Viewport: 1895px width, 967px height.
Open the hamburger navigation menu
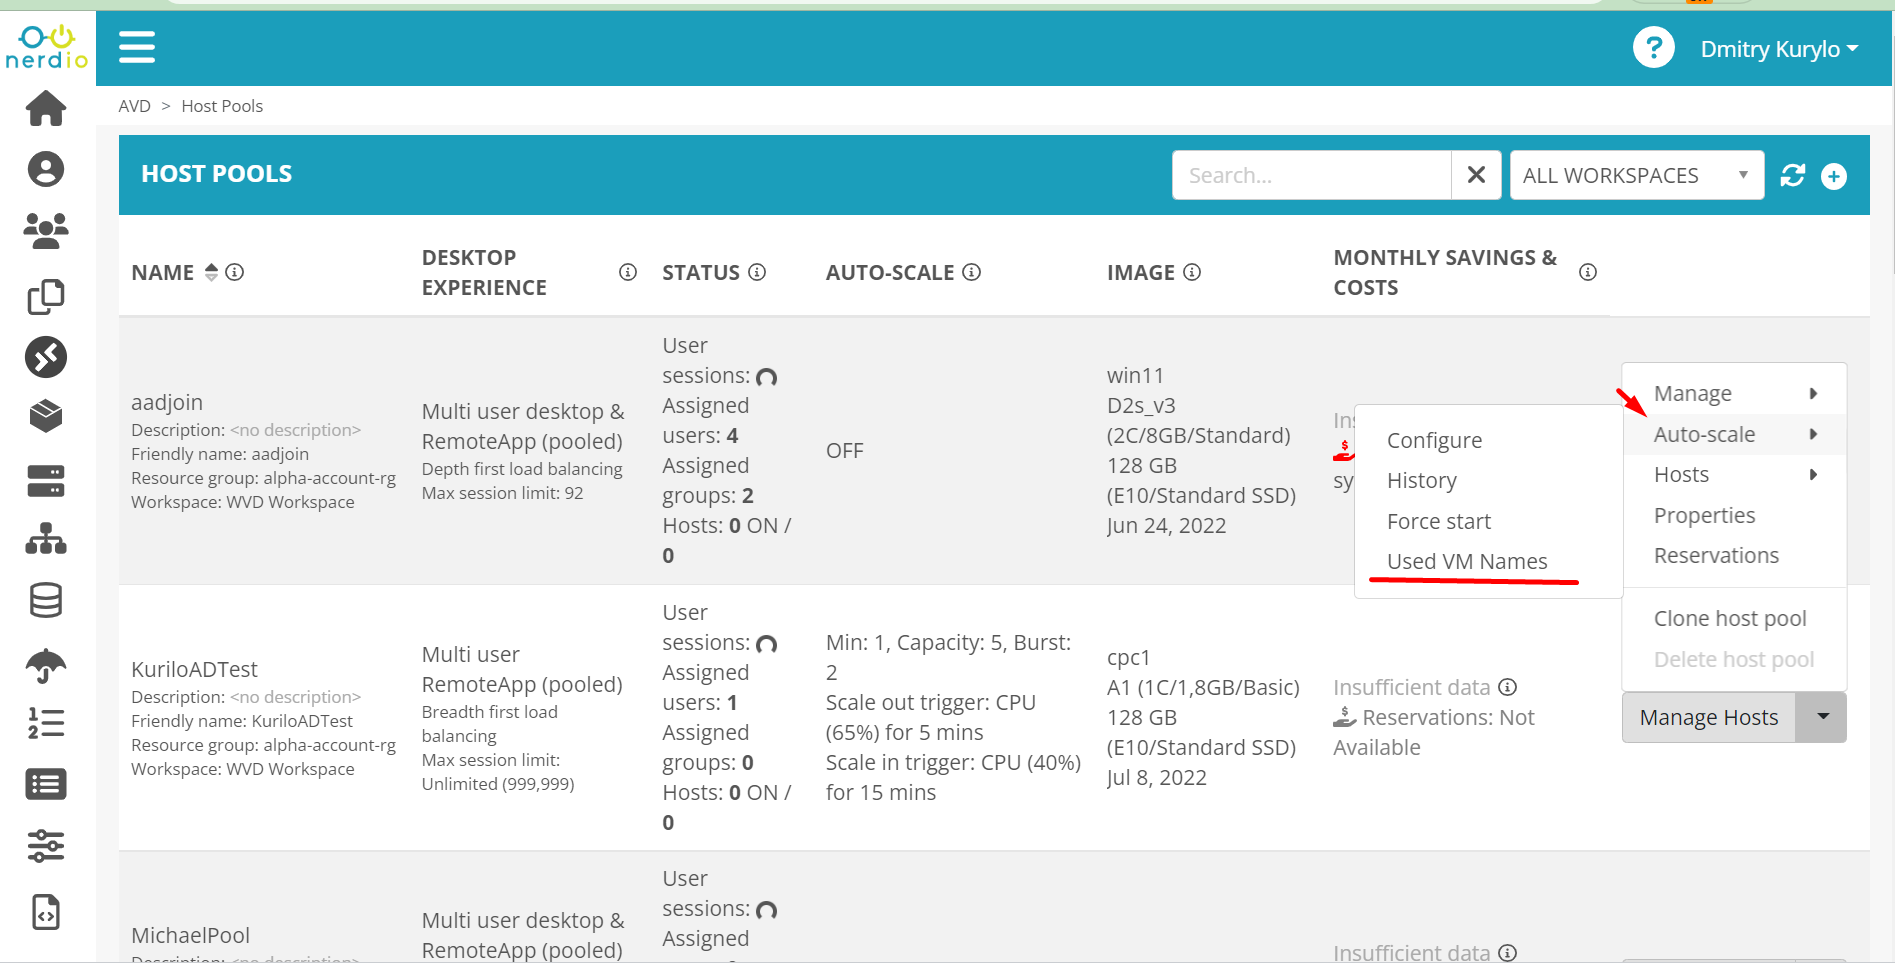tap(137, 47)
